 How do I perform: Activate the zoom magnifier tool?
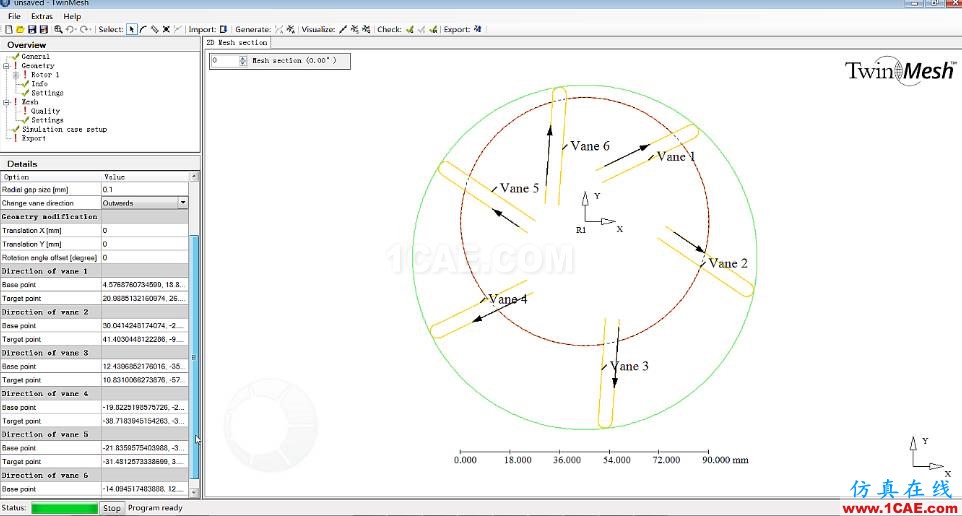[x=58, y=29]
